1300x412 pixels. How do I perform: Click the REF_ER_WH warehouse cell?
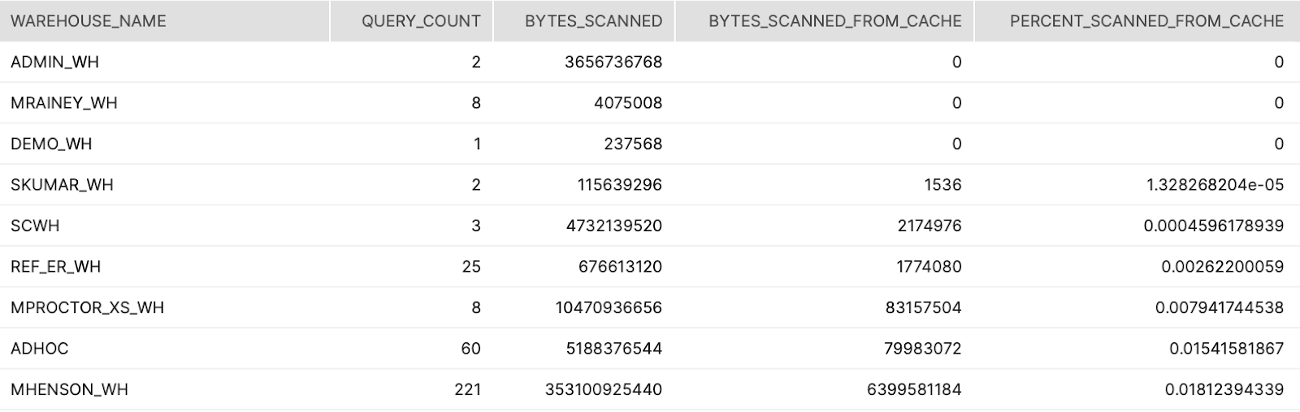56,267
